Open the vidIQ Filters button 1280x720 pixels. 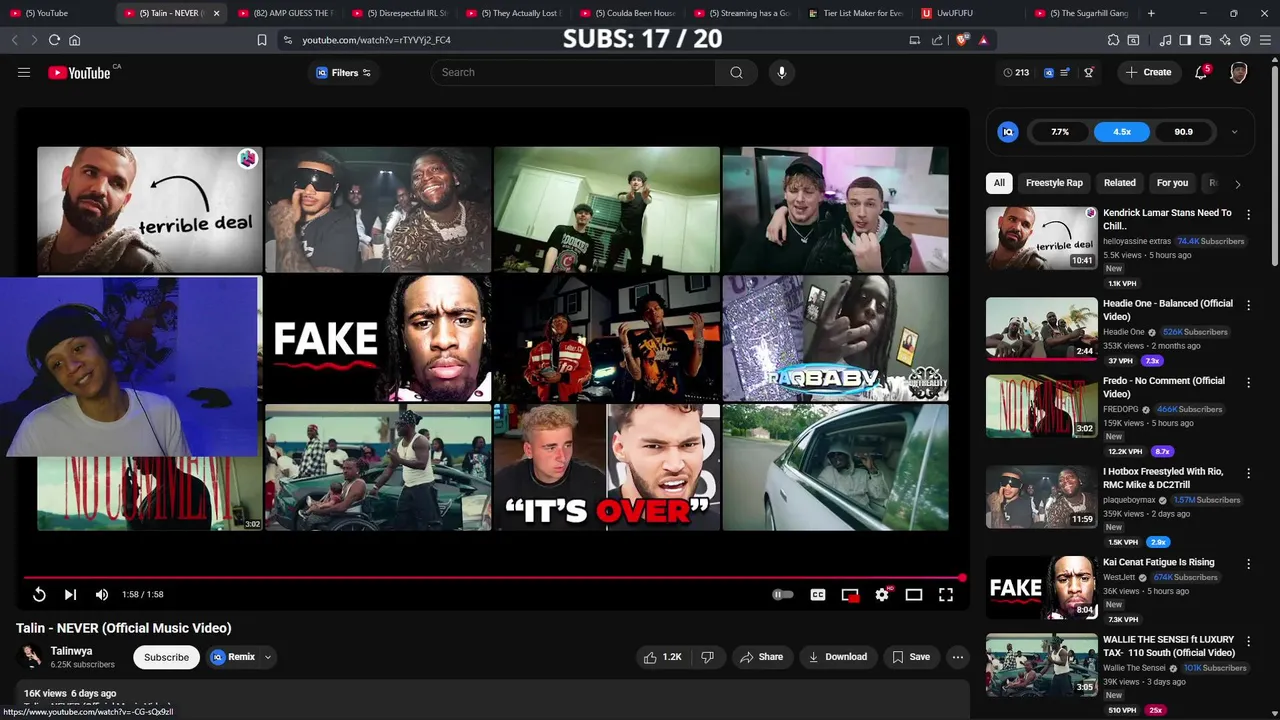click(x=343, y=72)
